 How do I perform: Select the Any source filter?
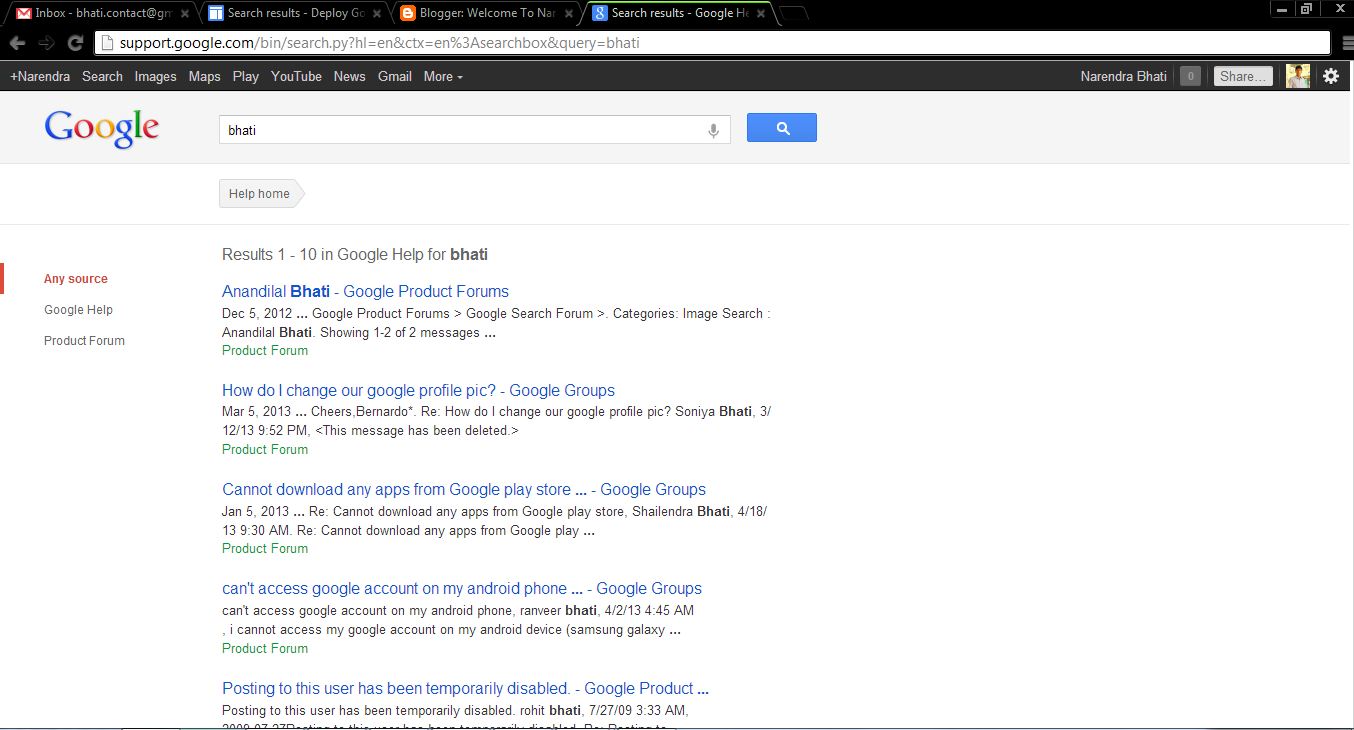point(75,279)
